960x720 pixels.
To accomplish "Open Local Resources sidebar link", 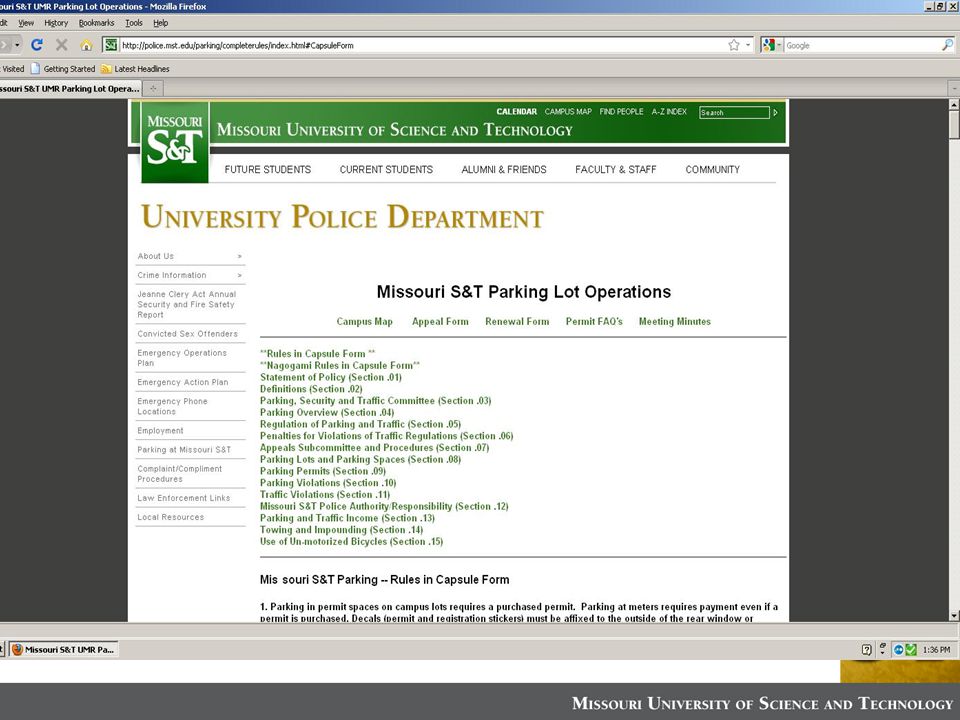I will coord(171,517).
